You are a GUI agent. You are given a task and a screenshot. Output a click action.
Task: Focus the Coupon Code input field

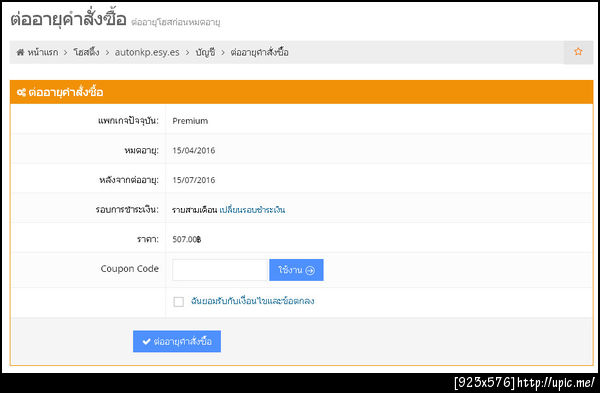tap(220, 270)
